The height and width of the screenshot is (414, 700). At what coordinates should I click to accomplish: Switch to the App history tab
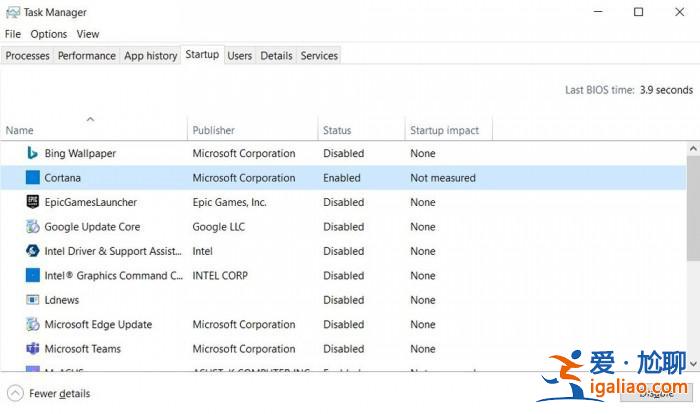click(150, 56)
